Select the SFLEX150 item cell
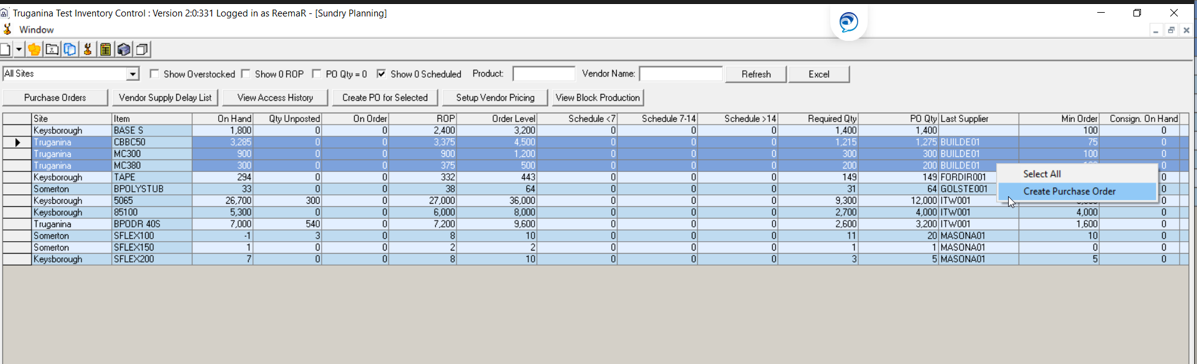The width and height of the screenshot is (1197, 364). click(151, 248)
